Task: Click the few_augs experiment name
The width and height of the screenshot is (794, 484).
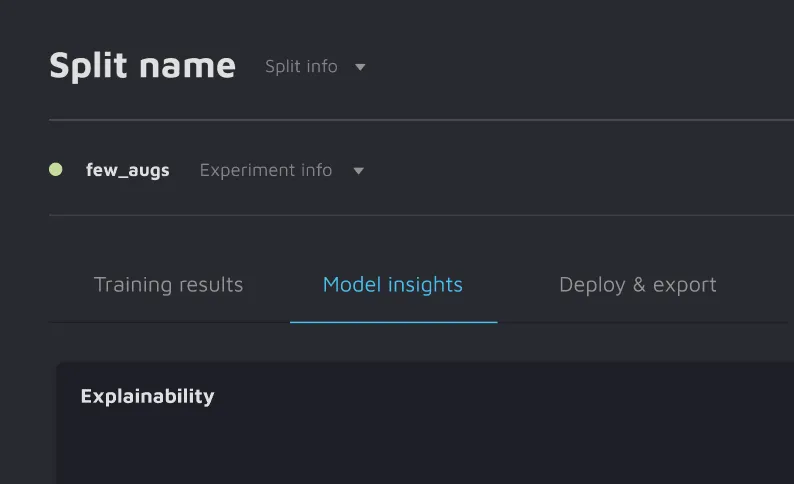Action: tap(128, 171)
